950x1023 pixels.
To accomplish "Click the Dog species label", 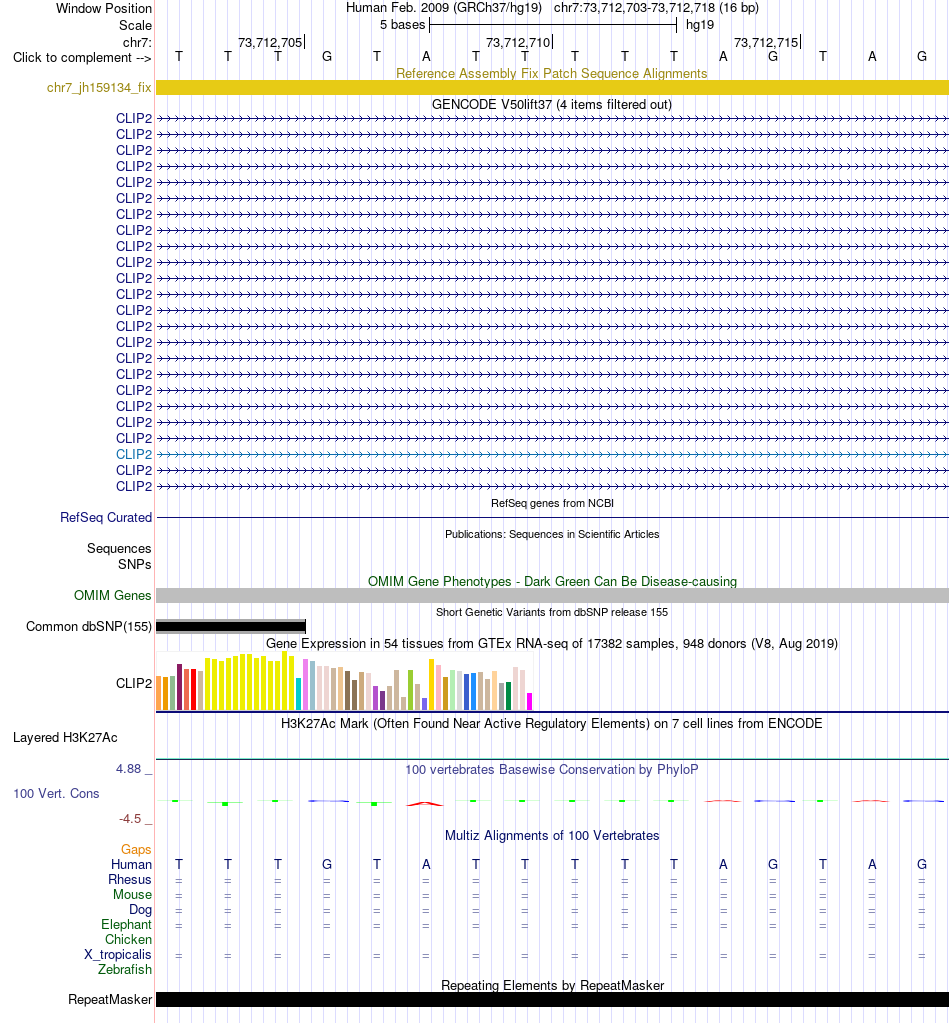I will 140,909.
